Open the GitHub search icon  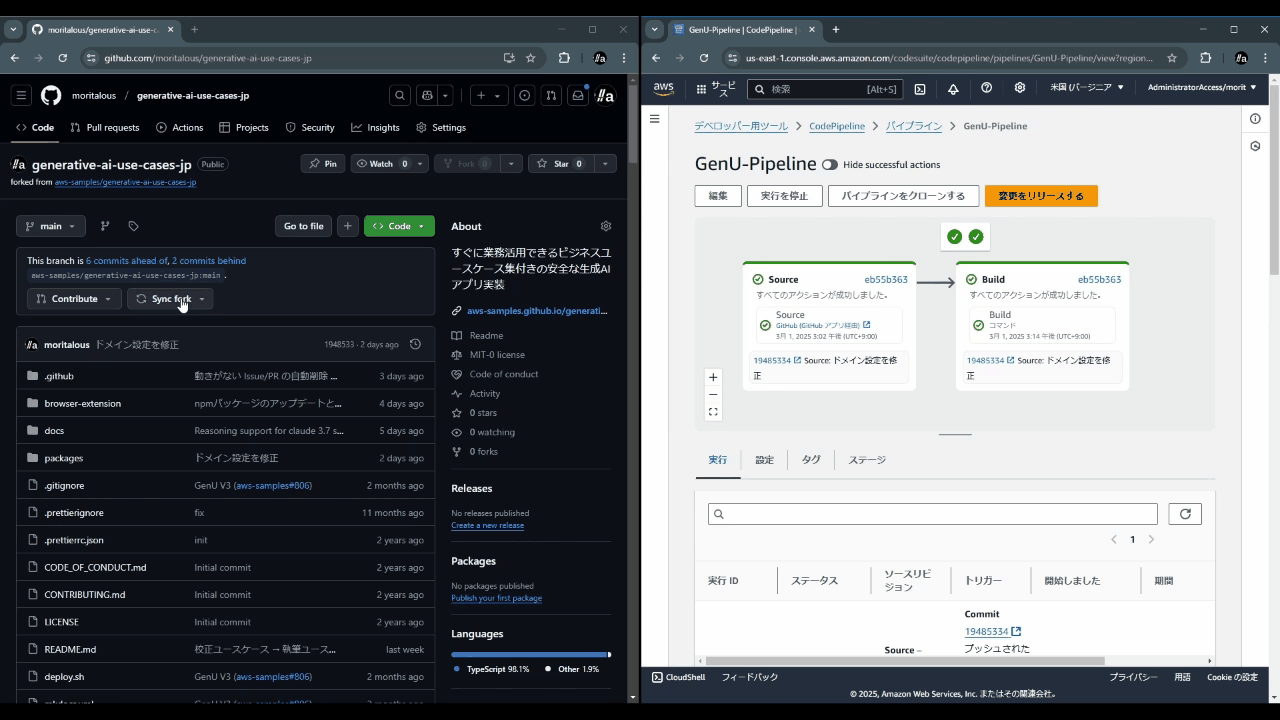point(399,95)
